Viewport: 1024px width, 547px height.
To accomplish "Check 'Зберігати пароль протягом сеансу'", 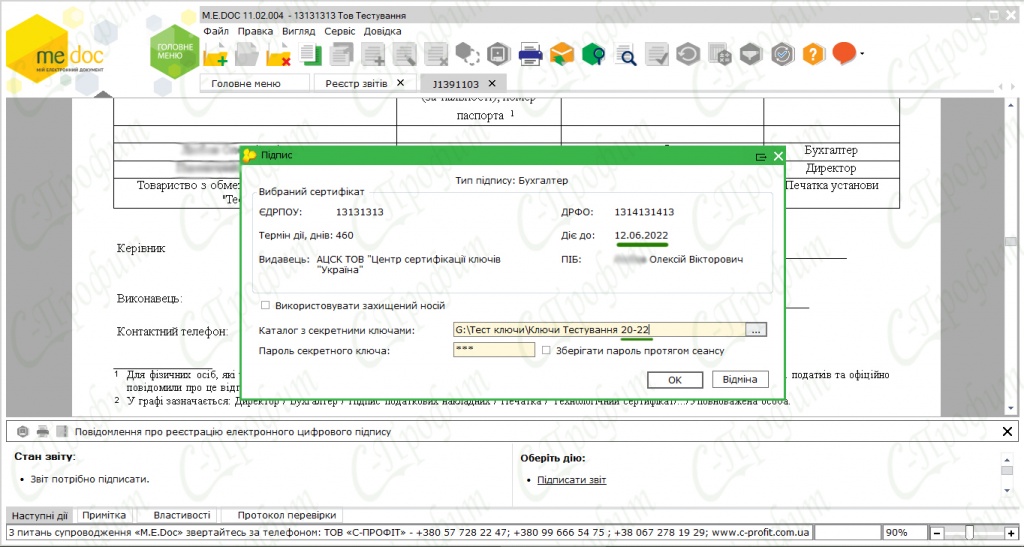I will 546,350.
